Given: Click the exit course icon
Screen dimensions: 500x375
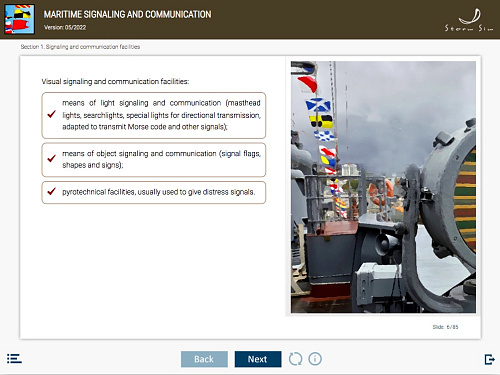Looking at the screenshot, I should tap(489, 359).
